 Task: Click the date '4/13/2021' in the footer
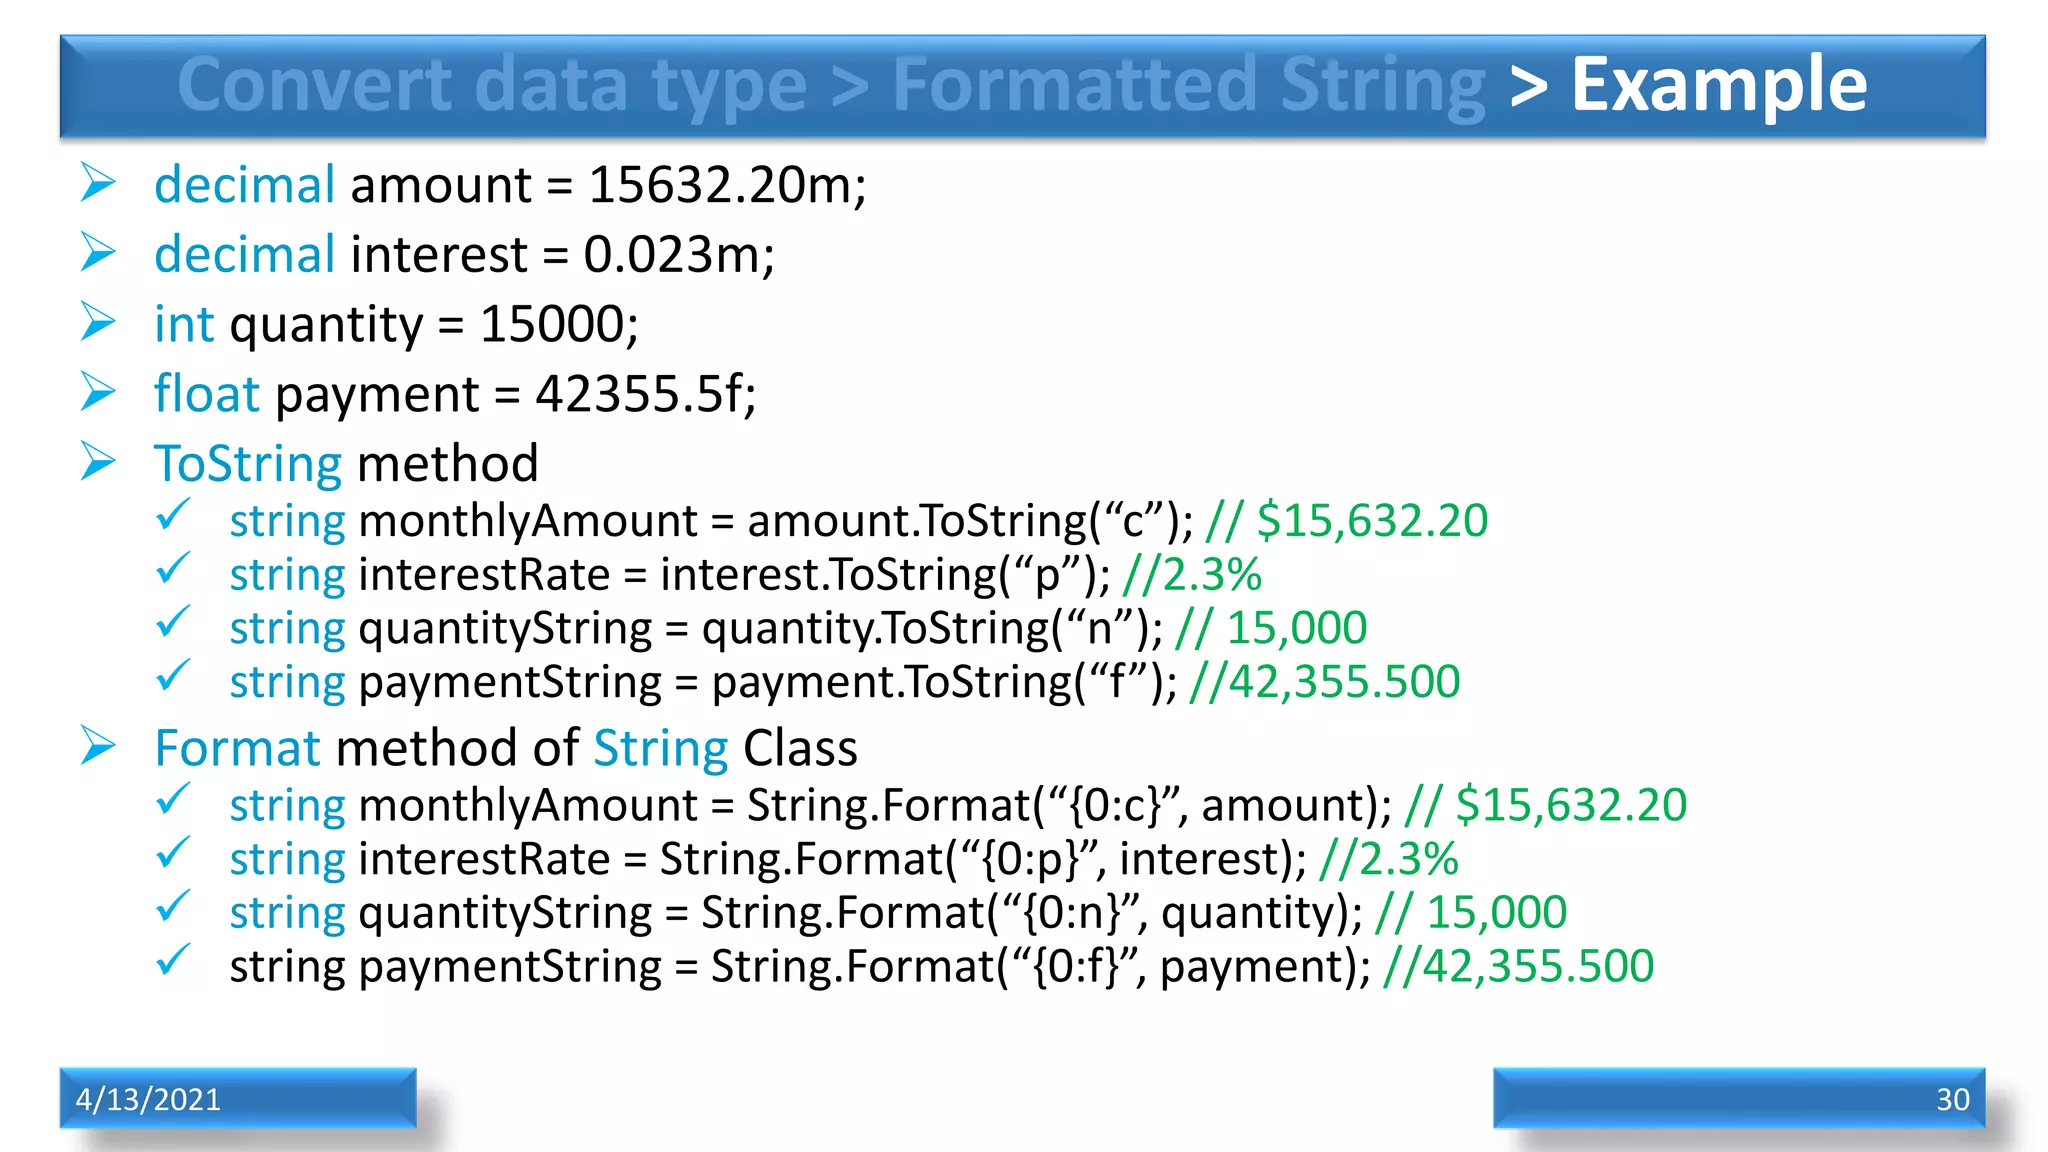(x=148, y=1099)
